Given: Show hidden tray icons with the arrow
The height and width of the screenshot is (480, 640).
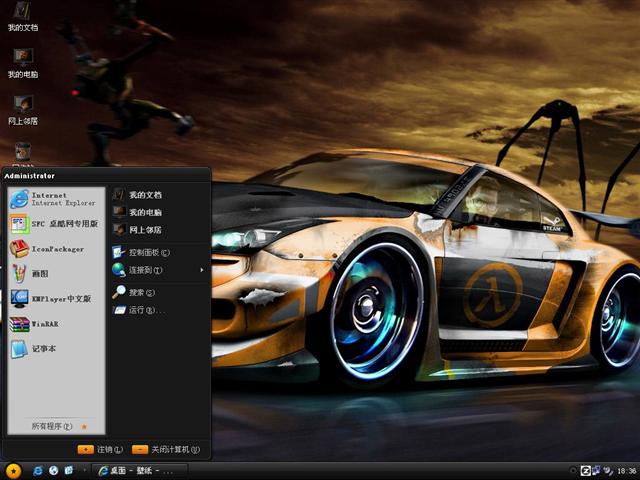Looking at the screenshot, I should click(573, 470).
